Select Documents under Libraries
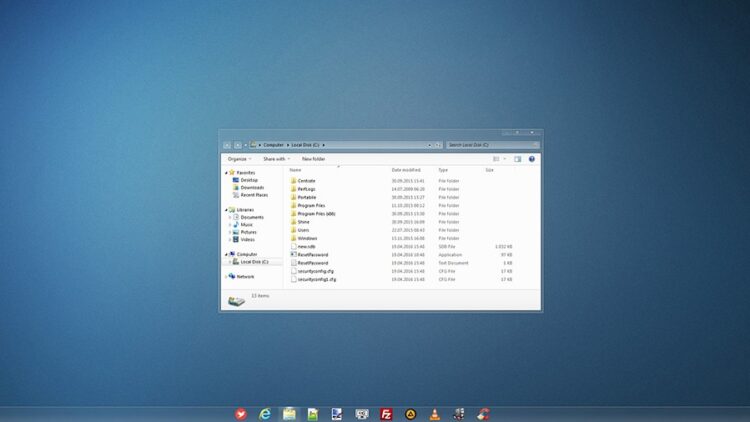 (251, 217)
